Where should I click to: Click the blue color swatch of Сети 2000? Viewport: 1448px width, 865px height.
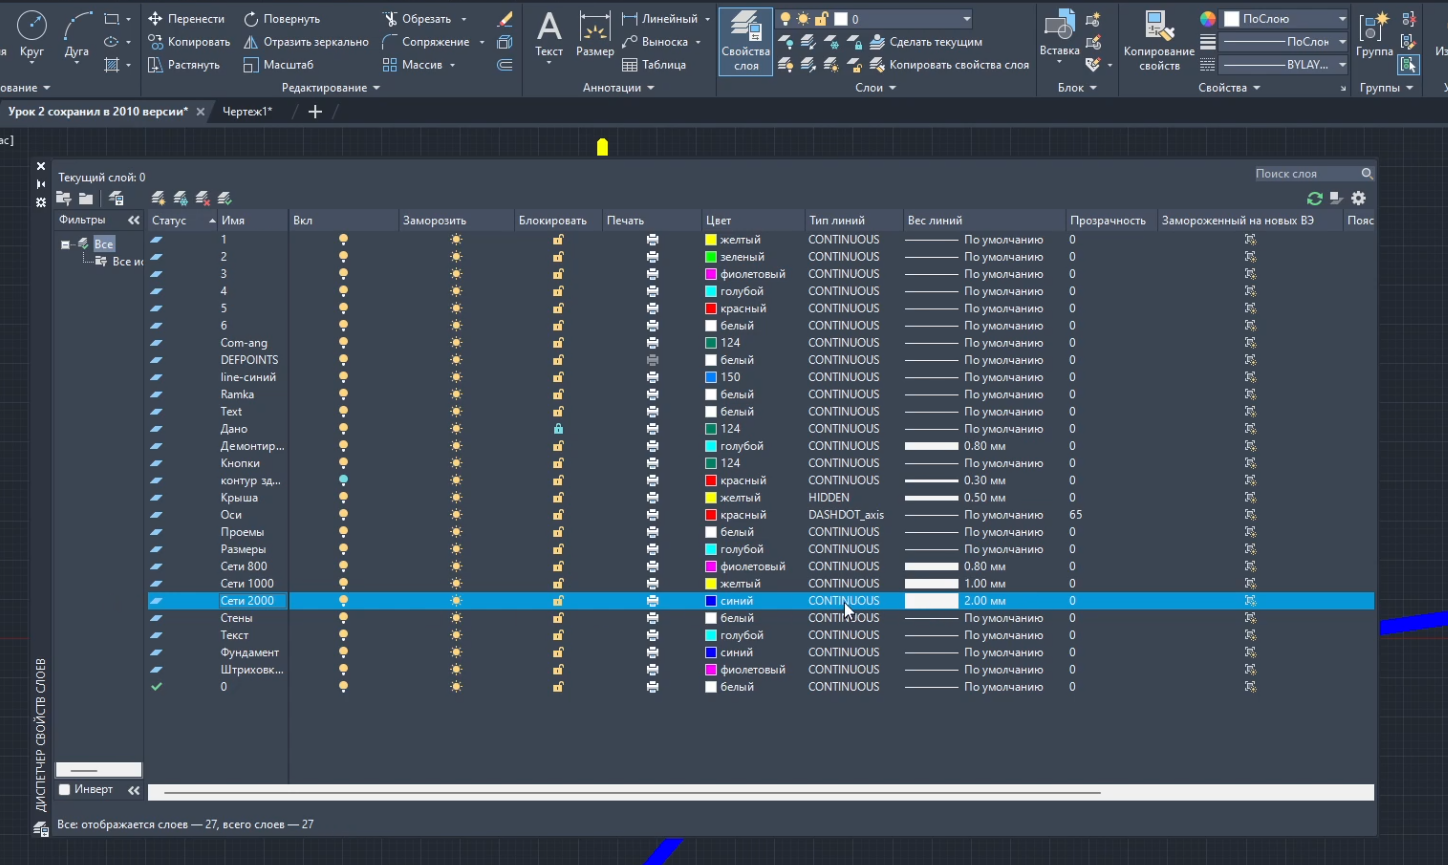tap(711, 601)
